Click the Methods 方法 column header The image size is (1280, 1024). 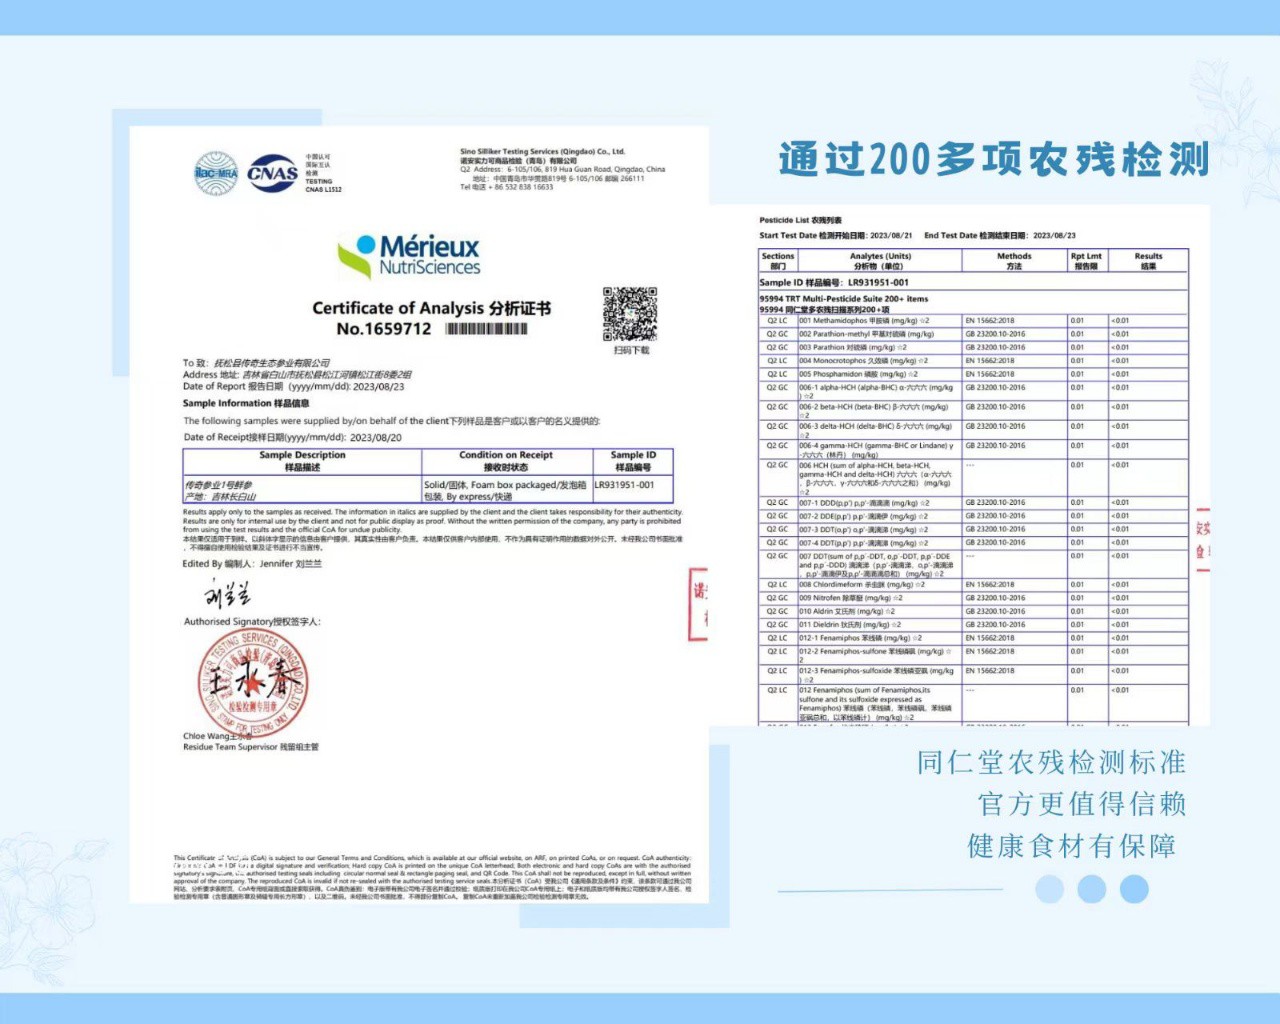click(x=1014, y=261)
